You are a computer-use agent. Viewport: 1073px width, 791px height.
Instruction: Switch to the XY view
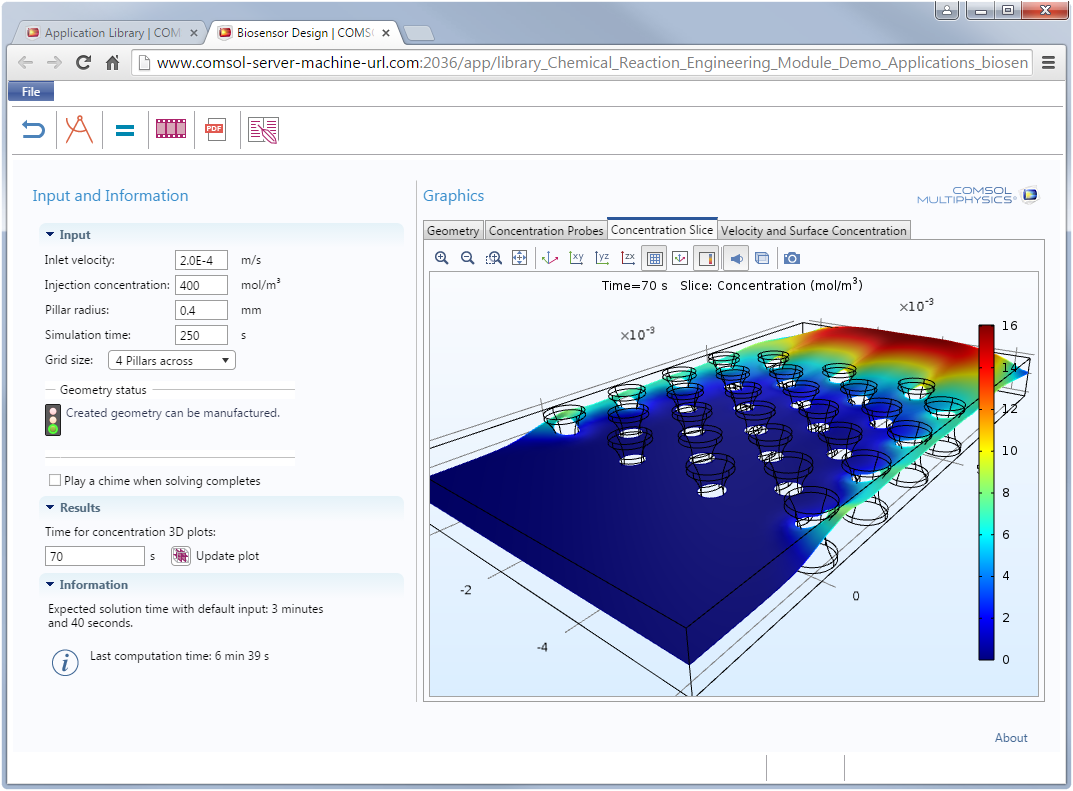pyautogui.click(x=576, y=258)
